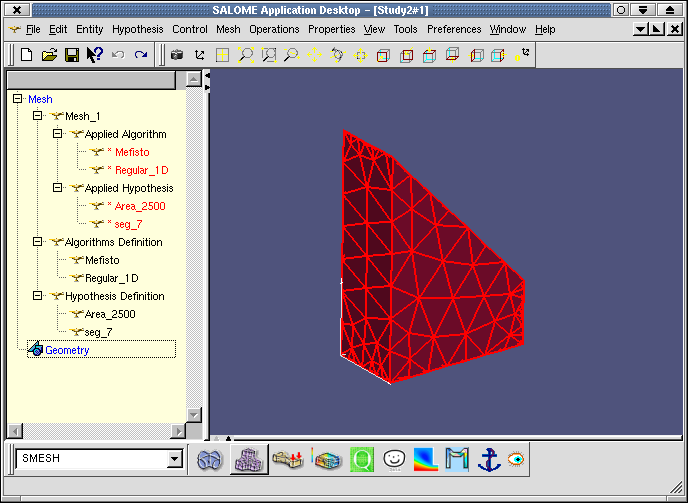Select black seg_7 under Hypothesis Definition
Viewport: 688px width, 503px height.
(99, 332)
